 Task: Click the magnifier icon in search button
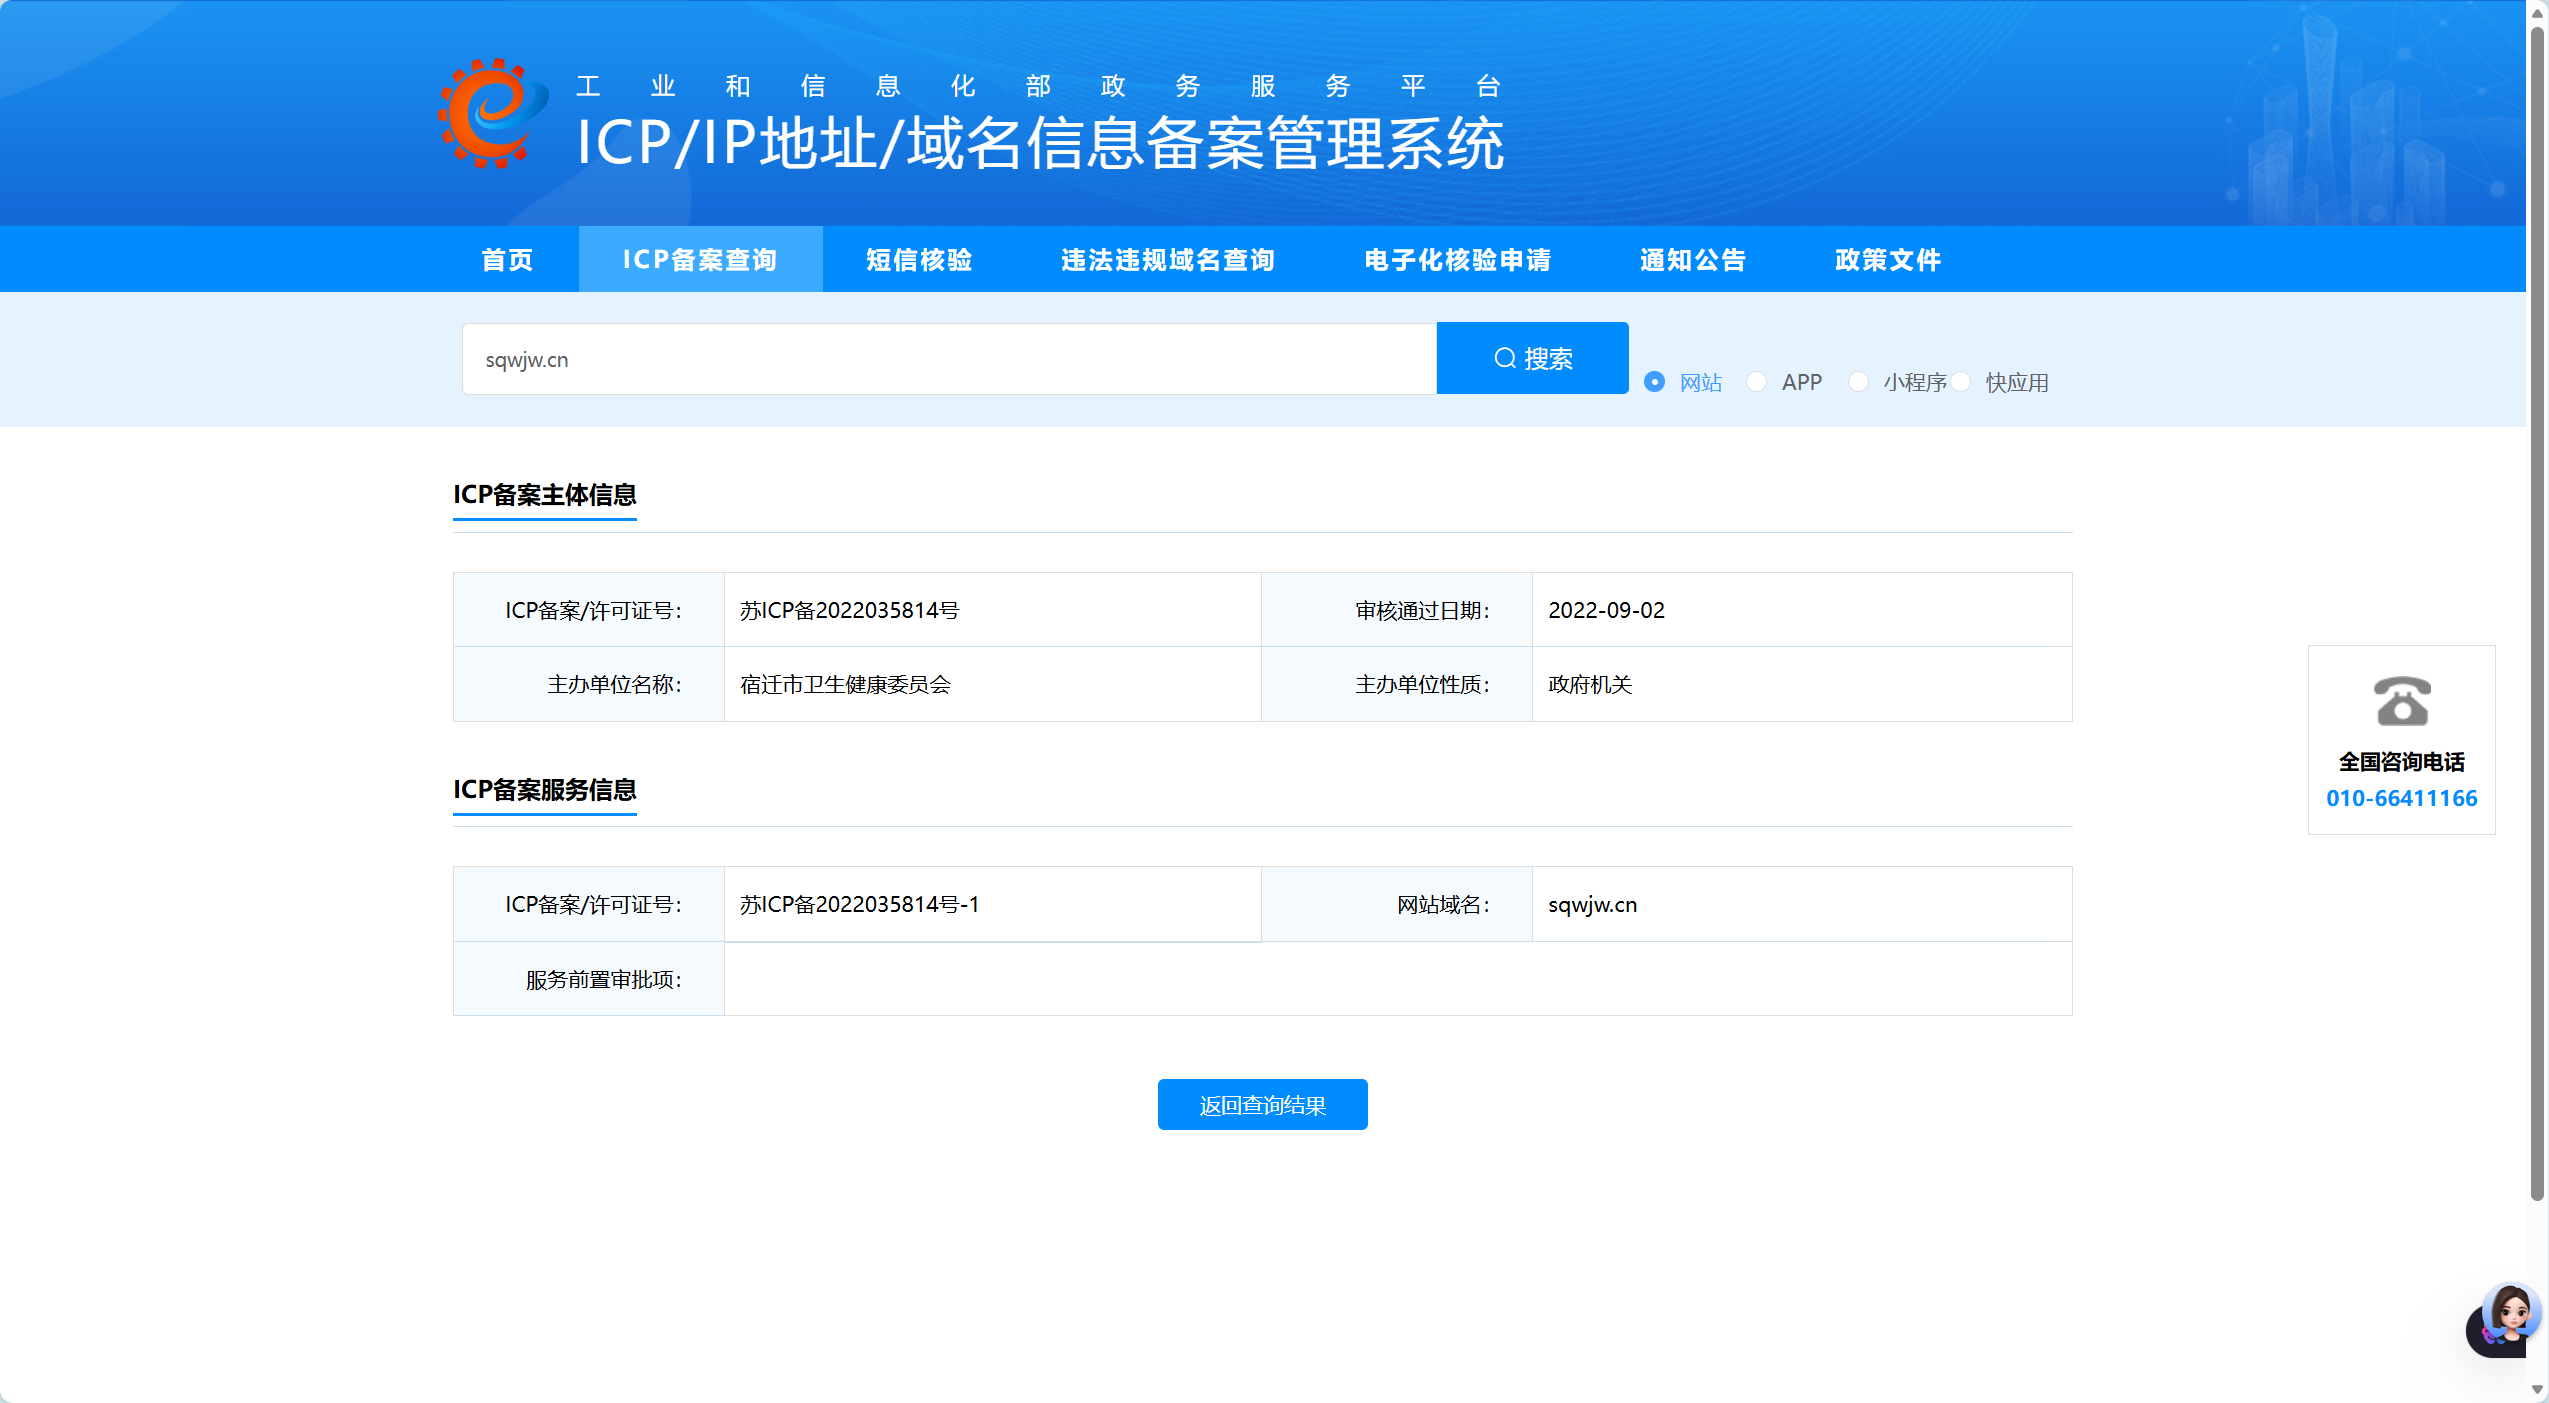click(x=1504, y=358)
